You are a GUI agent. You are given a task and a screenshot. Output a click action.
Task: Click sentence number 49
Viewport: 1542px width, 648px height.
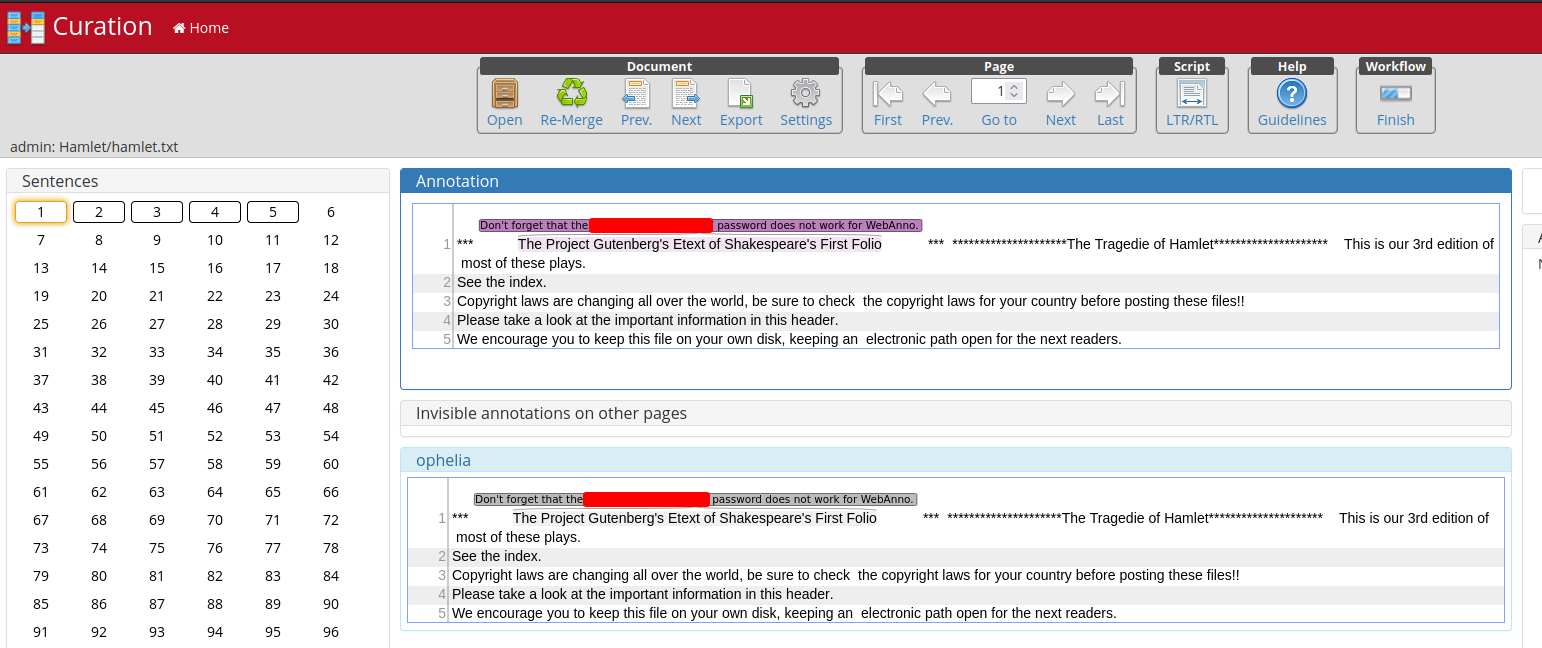click(41, 436)
